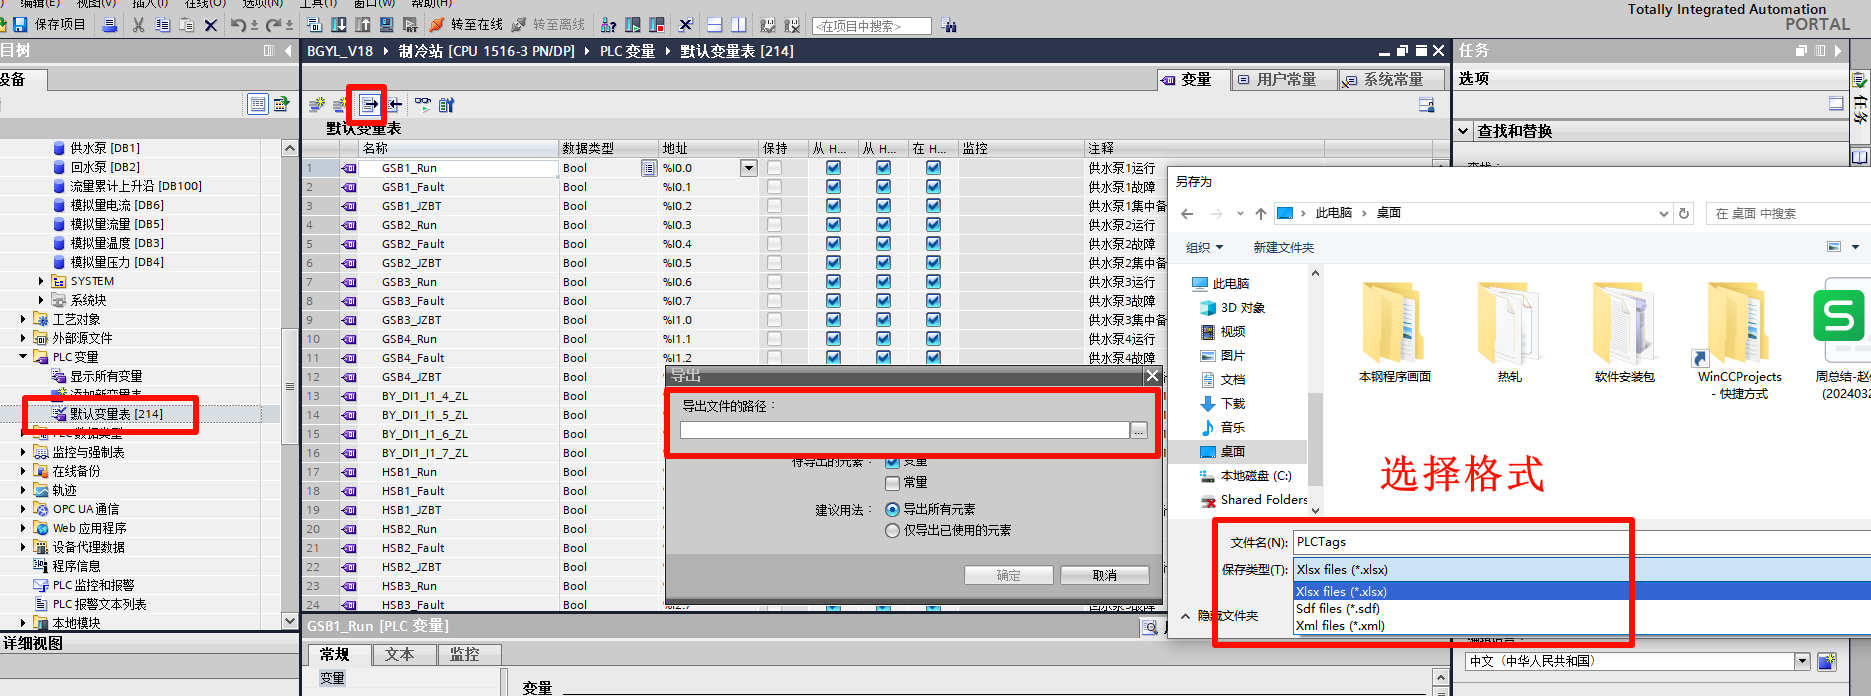Toggle the 保持 checkbox for GSB1_Run
Viewport: 1871px width, 696px height.
(x=774, y=168)
